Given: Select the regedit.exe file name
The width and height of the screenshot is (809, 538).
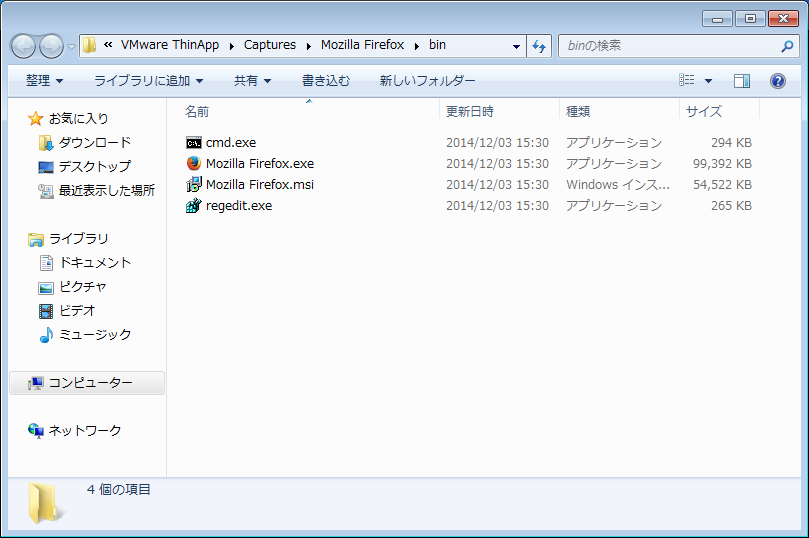Looking at the screenshot, I should click(x=238, y=206).
